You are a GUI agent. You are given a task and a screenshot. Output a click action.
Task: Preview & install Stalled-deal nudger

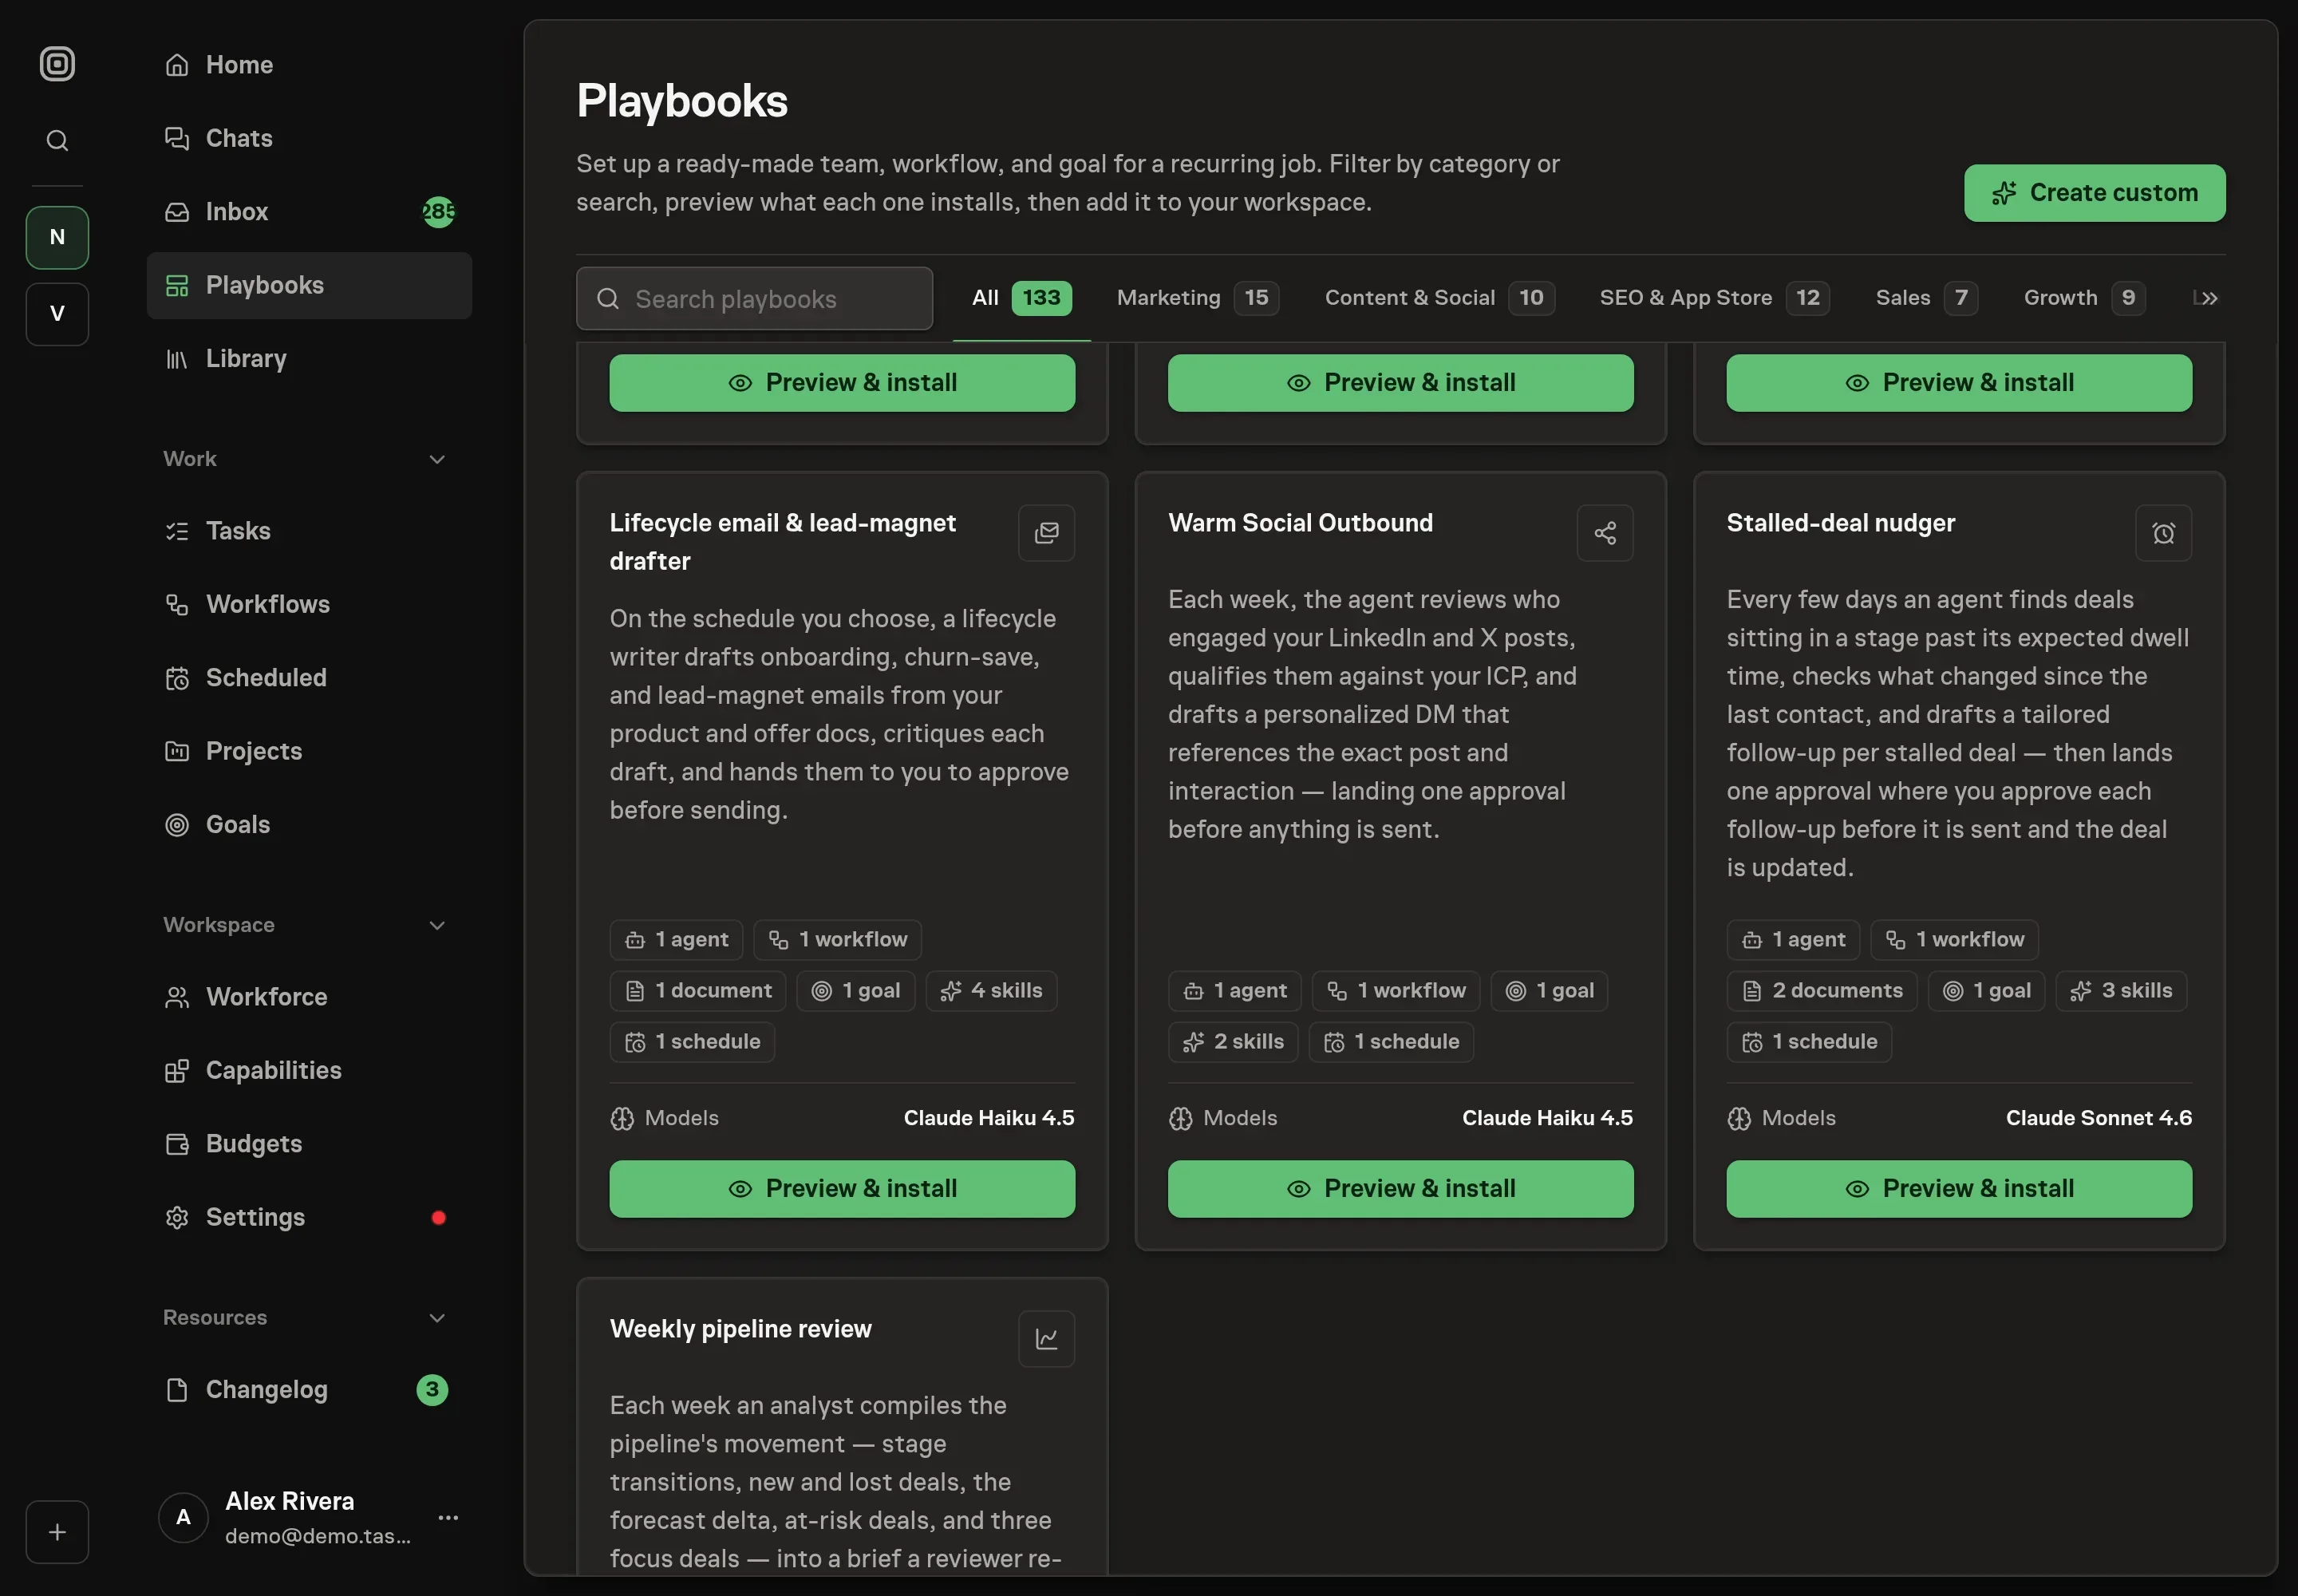(1958, 1189)
